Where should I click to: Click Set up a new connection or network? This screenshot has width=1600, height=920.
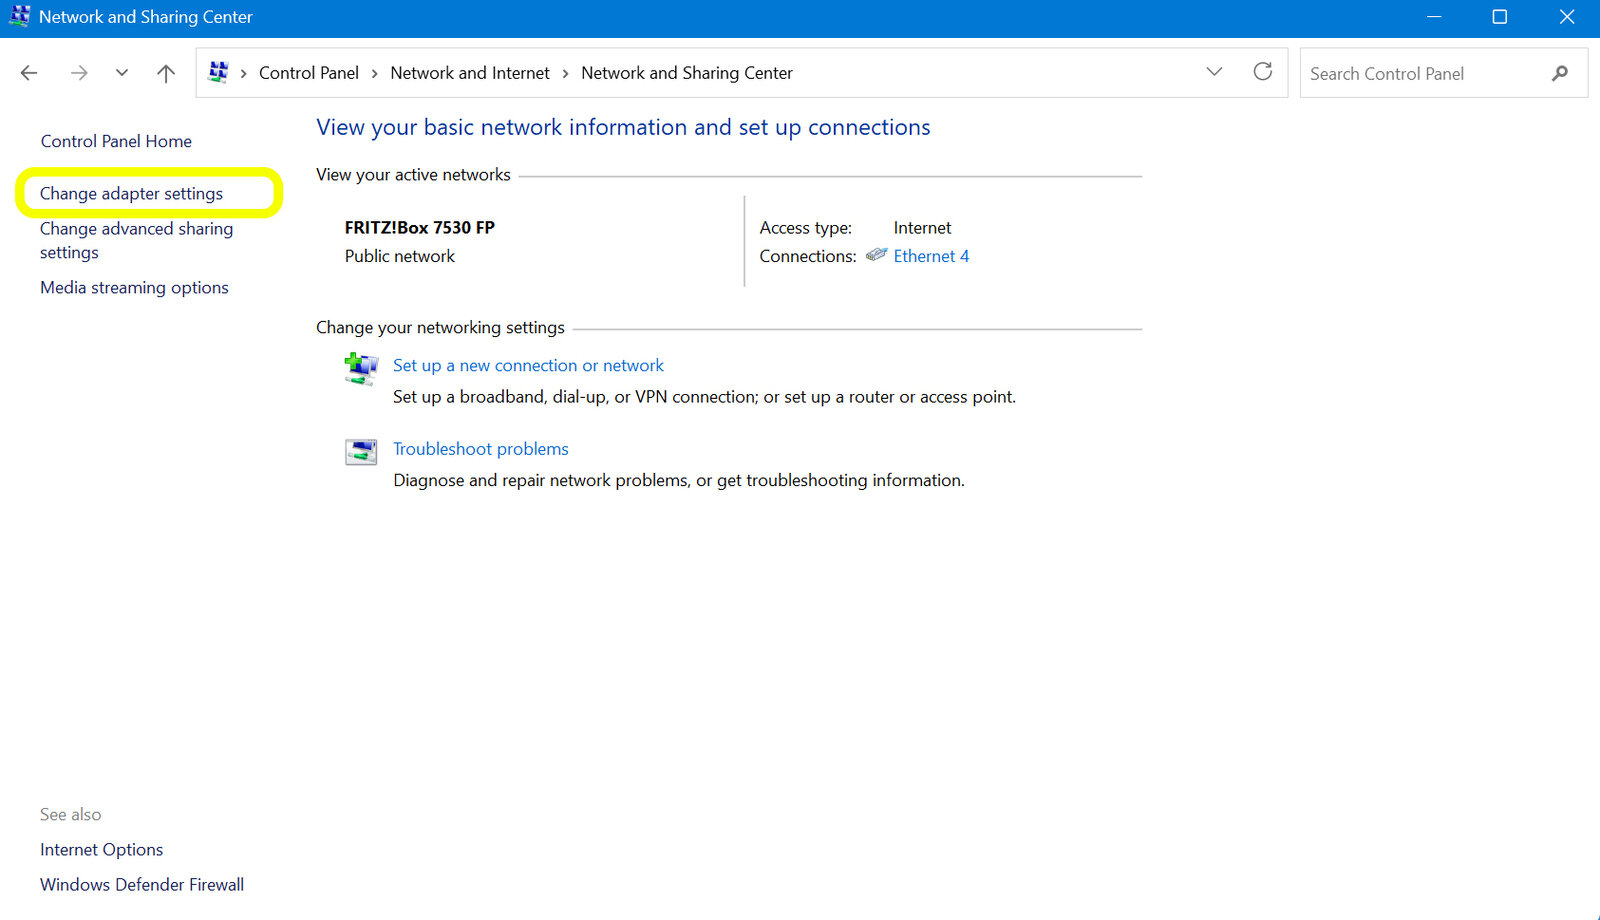pos(528,366)
